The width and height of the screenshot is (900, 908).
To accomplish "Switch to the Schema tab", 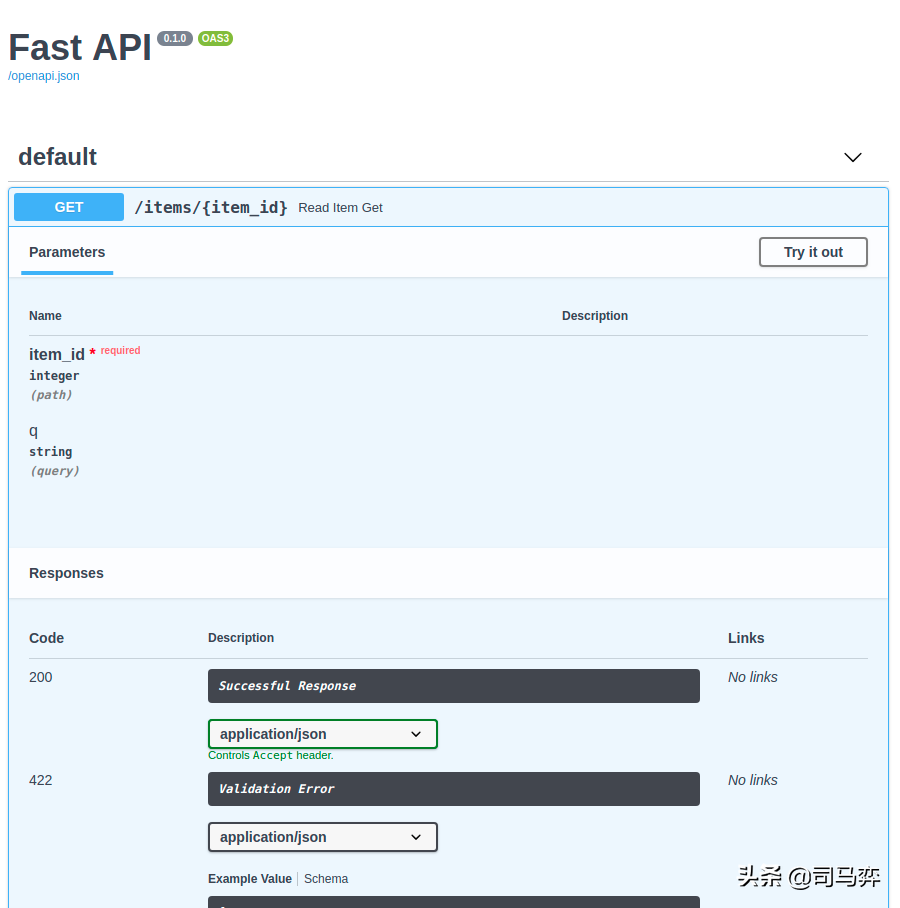I will point(326,879).
